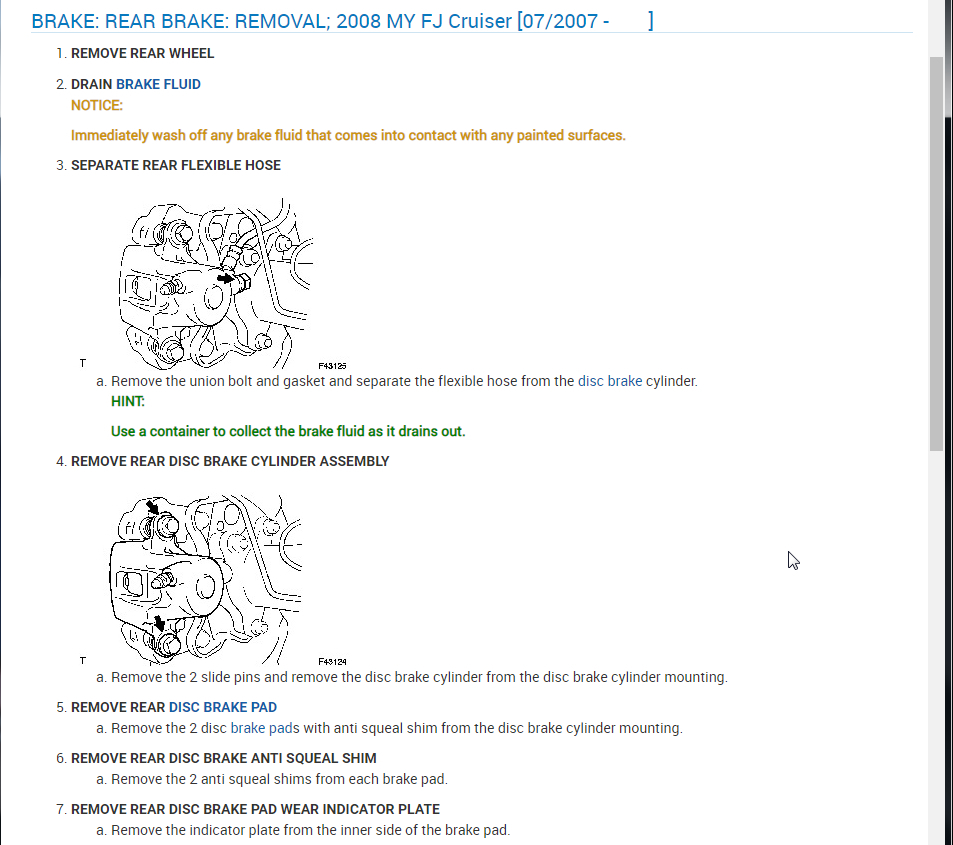
Task: Click the 'REMOVE REAR DISC BRAKE ANTI SQUEAL SHIM' heading
Action: [224, 758]
